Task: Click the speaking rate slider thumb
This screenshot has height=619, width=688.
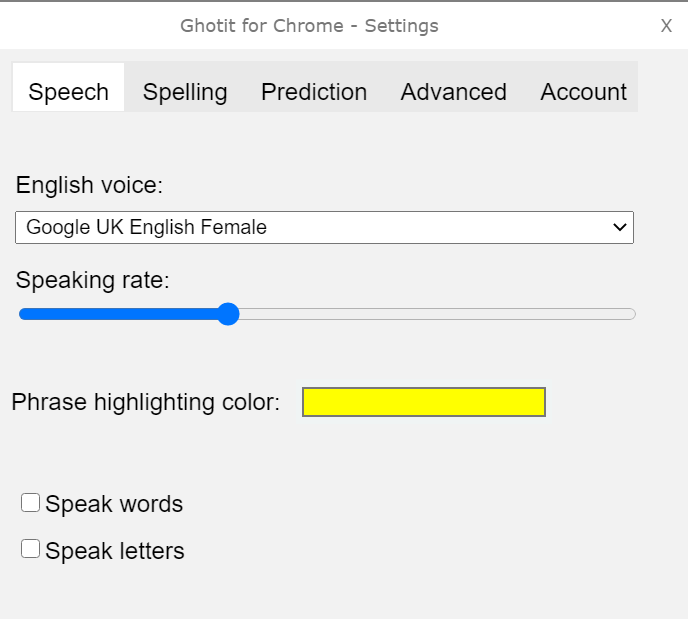Action: [228, 314]
